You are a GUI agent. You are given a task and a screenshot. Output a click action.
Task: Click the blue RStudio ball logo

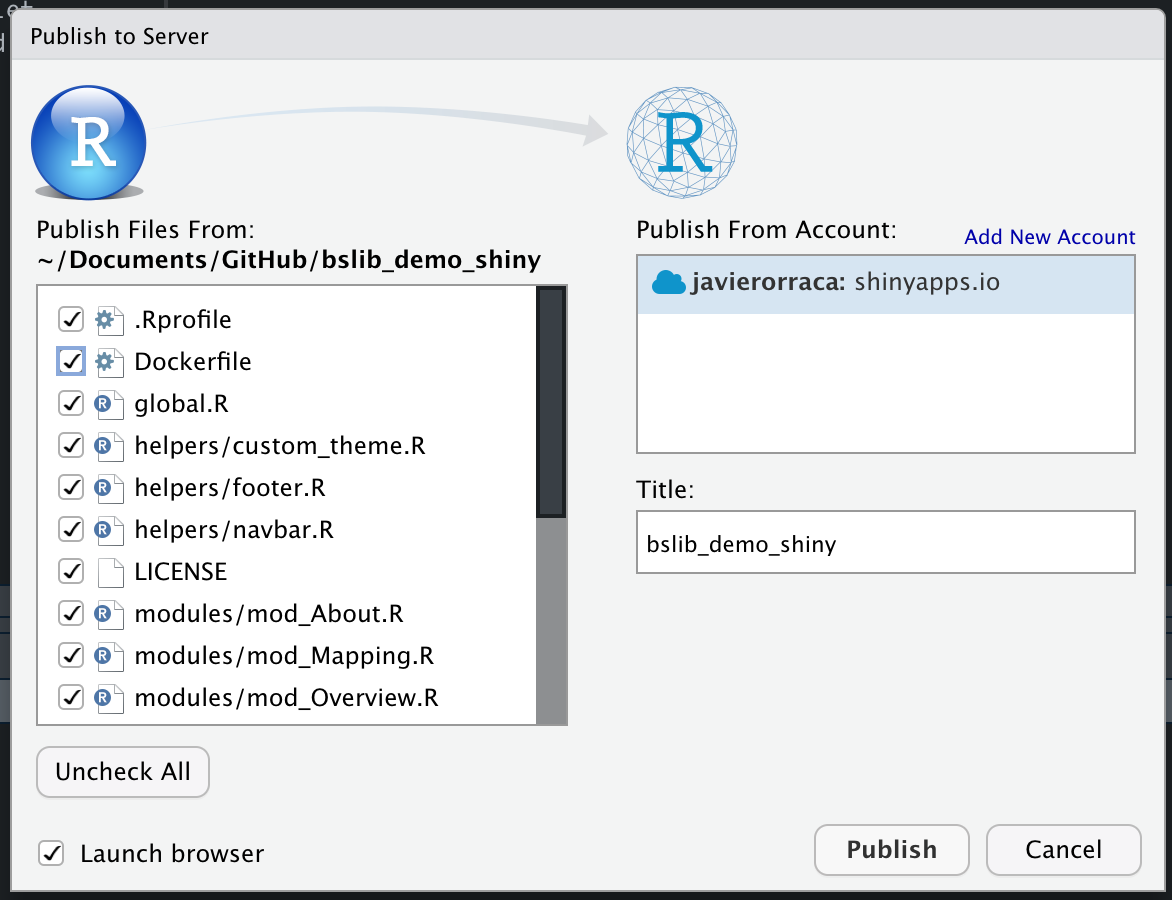[x=88, y=142]
